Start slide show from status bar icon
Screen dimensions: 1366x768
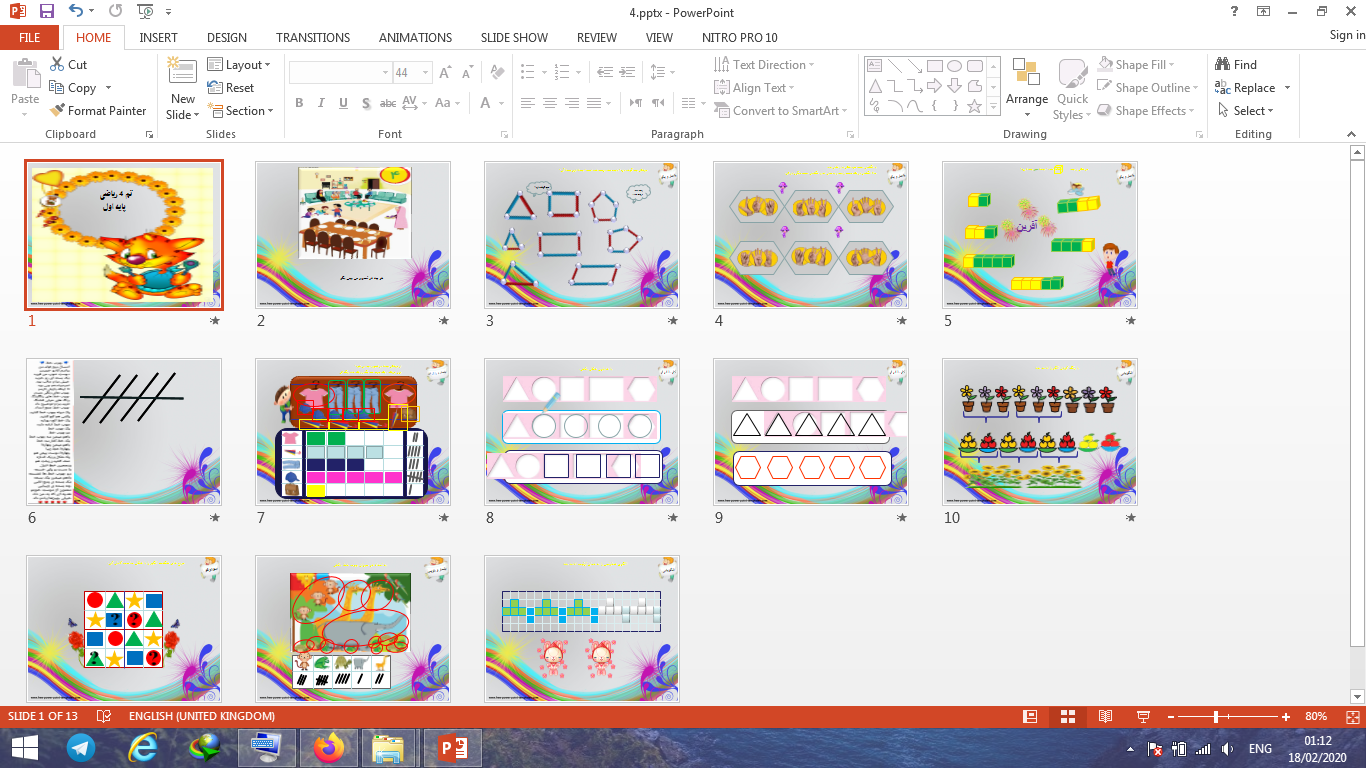[1143, 716]
